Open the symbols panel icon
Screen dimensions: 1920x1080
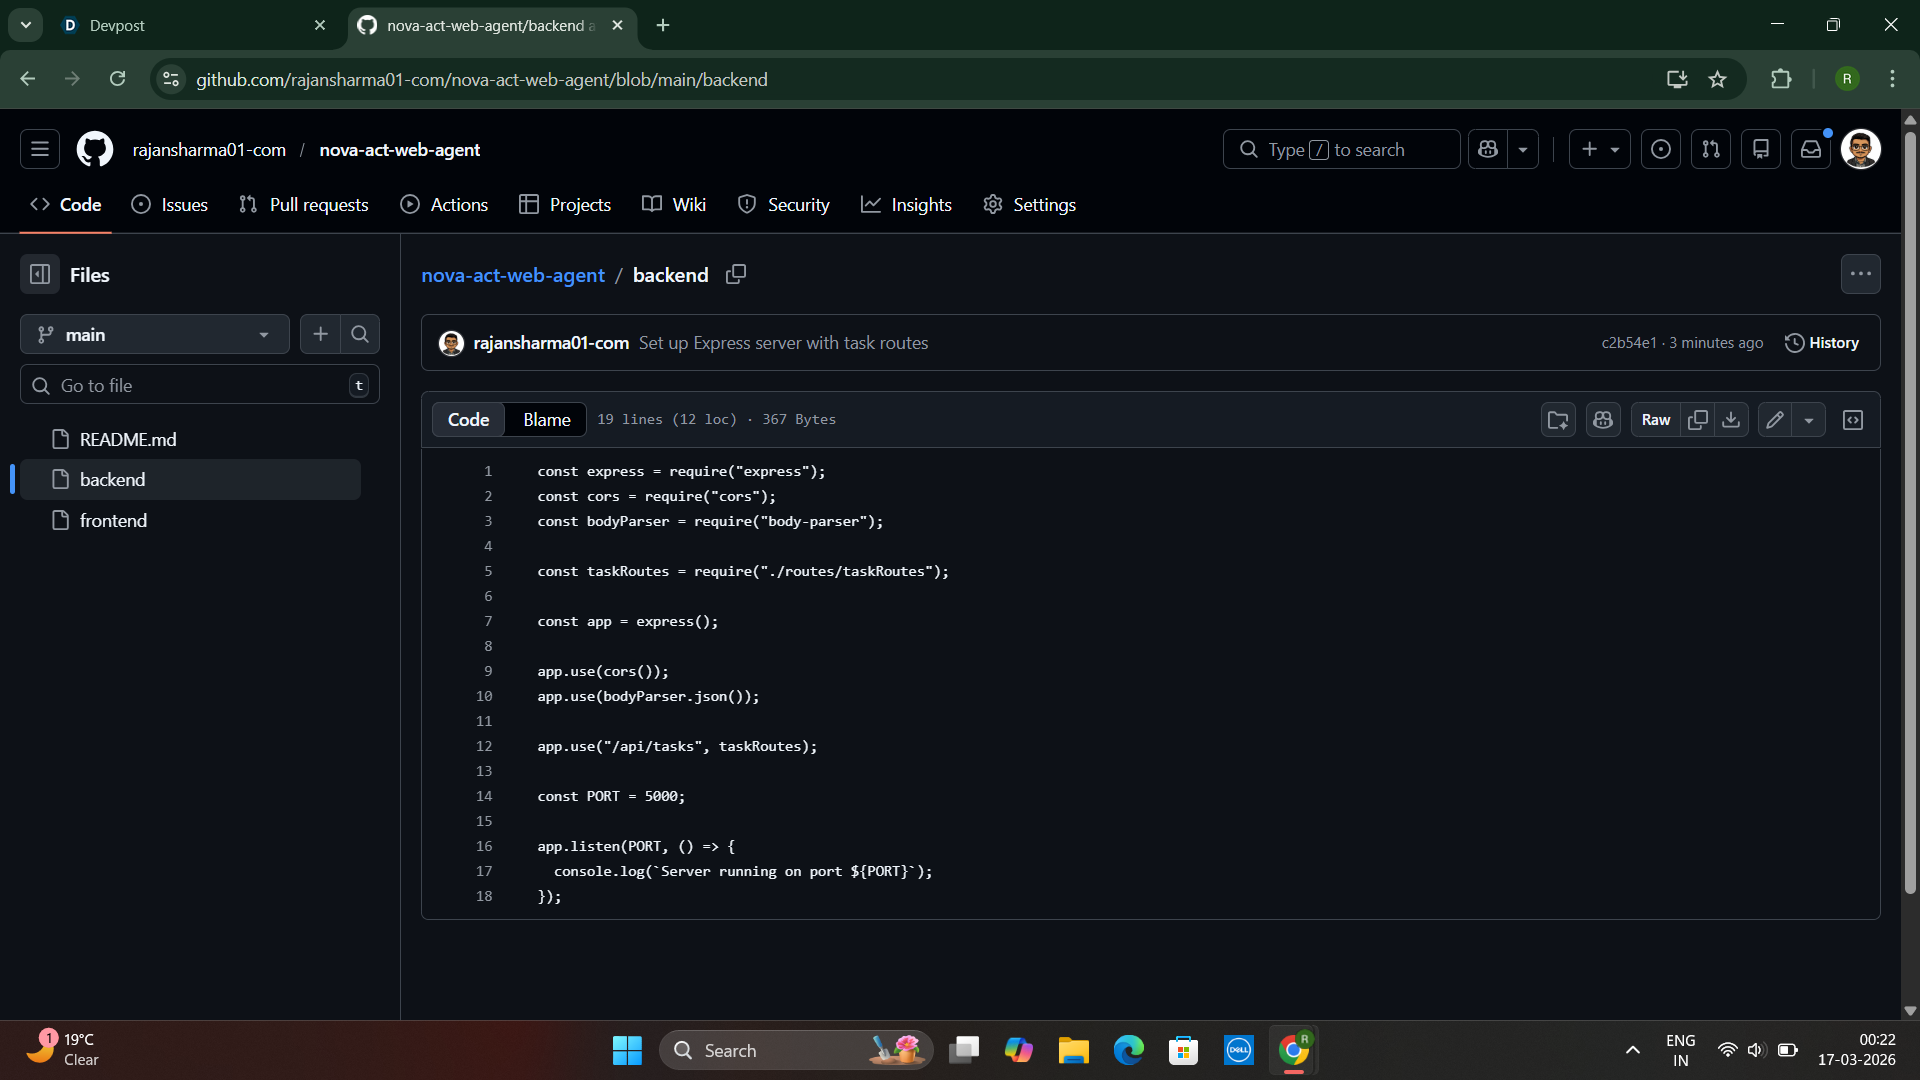[x=1853, y=420]
